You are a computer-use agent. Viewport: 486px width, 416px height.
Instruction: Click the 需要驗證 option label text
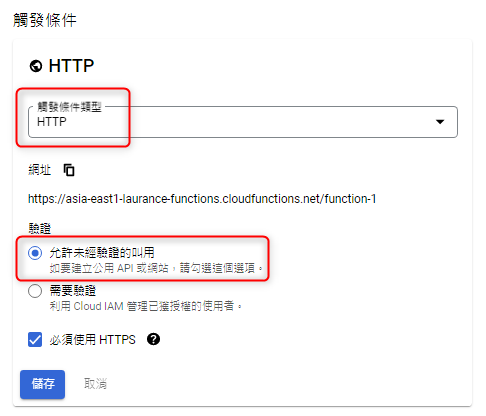click(x=73, y=291)
